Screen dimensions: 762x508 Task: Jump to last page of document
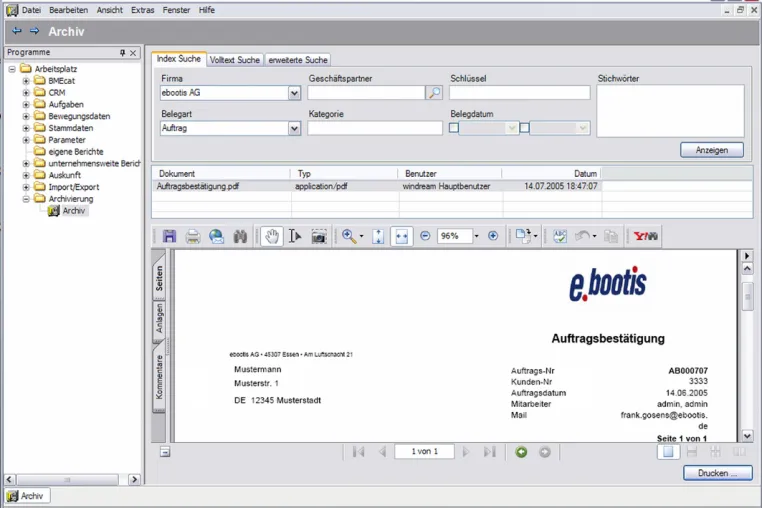(489, 452)
